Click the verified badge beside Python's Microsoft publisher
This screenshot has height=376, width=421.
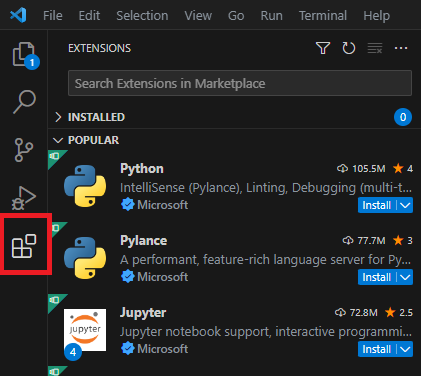coord(128,205)
